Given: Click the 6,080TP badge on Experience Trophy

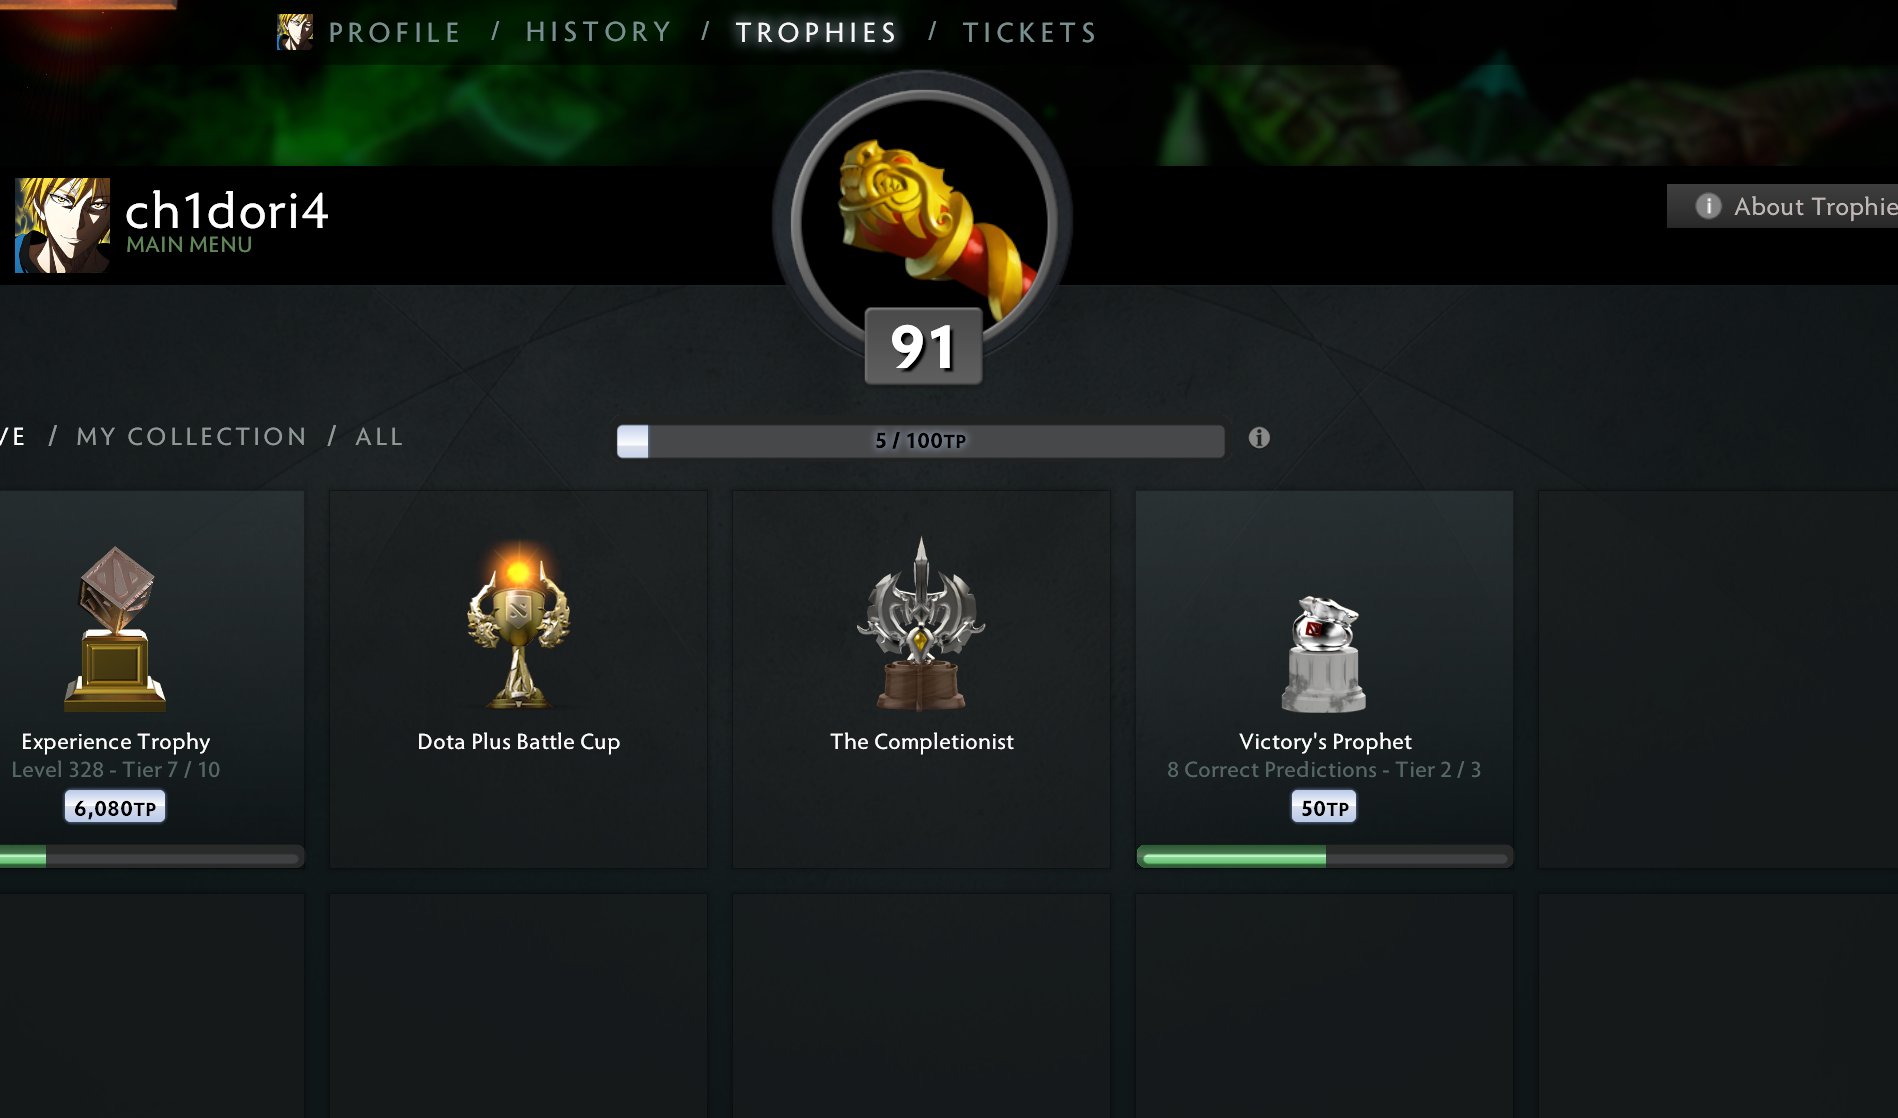Looking at the screenshot, I should click(115, 807).
